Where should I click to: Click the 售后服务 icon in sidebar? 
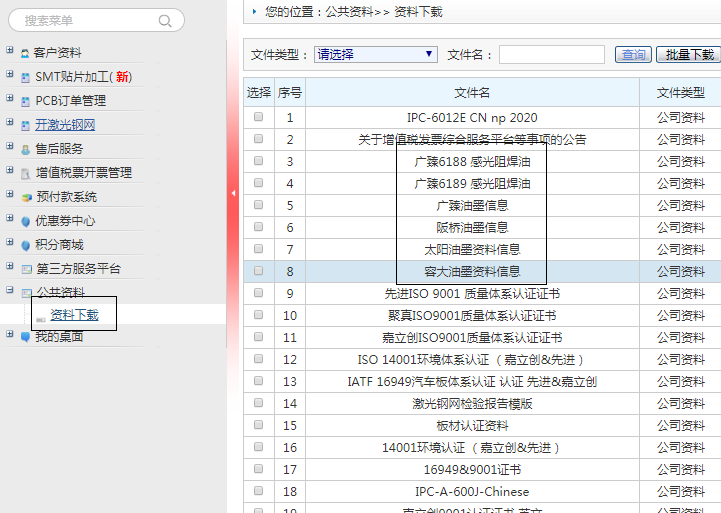pos(25,149)
